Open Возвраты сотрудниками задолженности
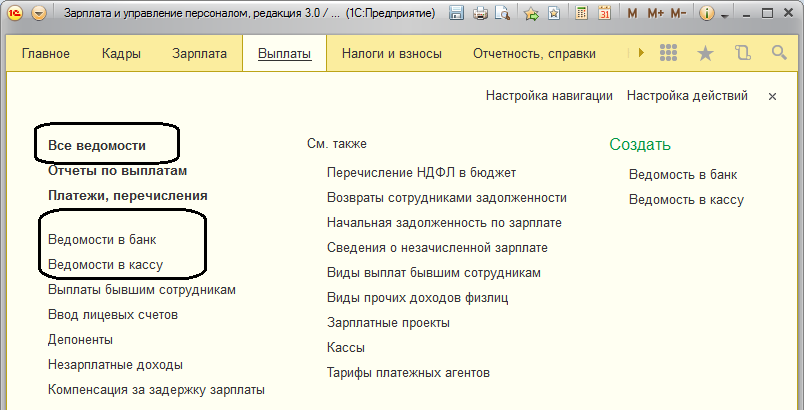 pyautogui.click(x=447, y=198)
